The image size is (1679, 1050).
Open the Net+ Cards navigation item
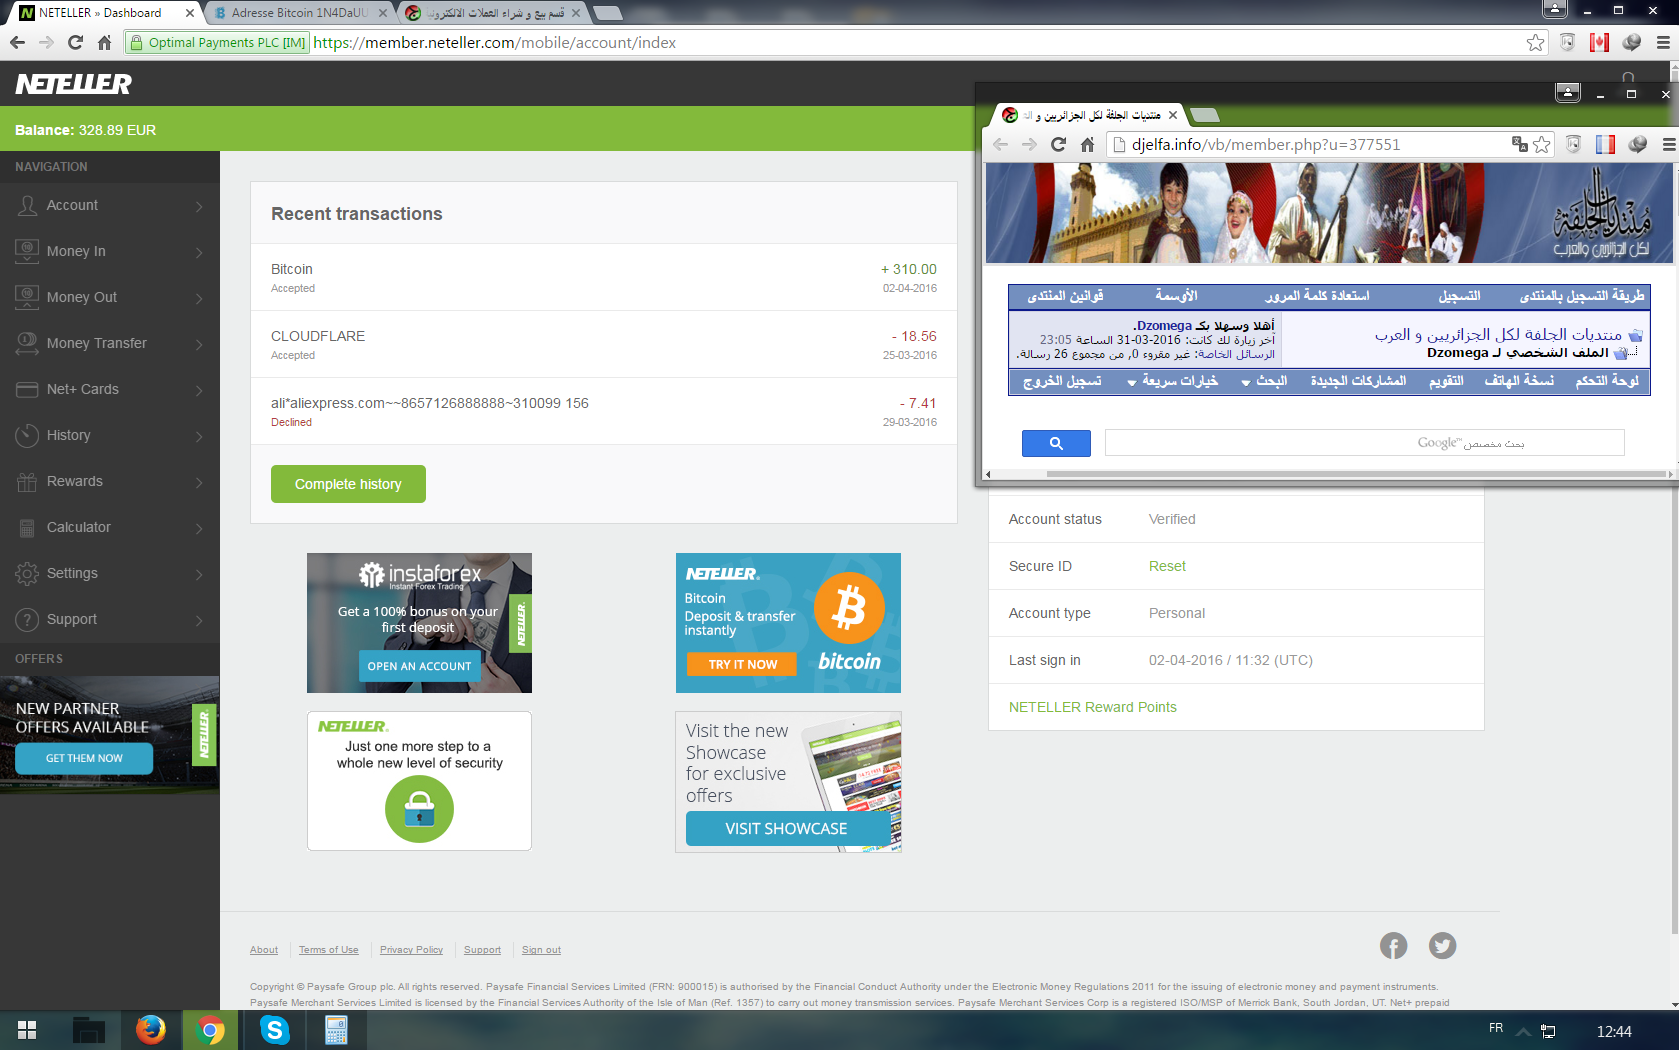[110, 389]
